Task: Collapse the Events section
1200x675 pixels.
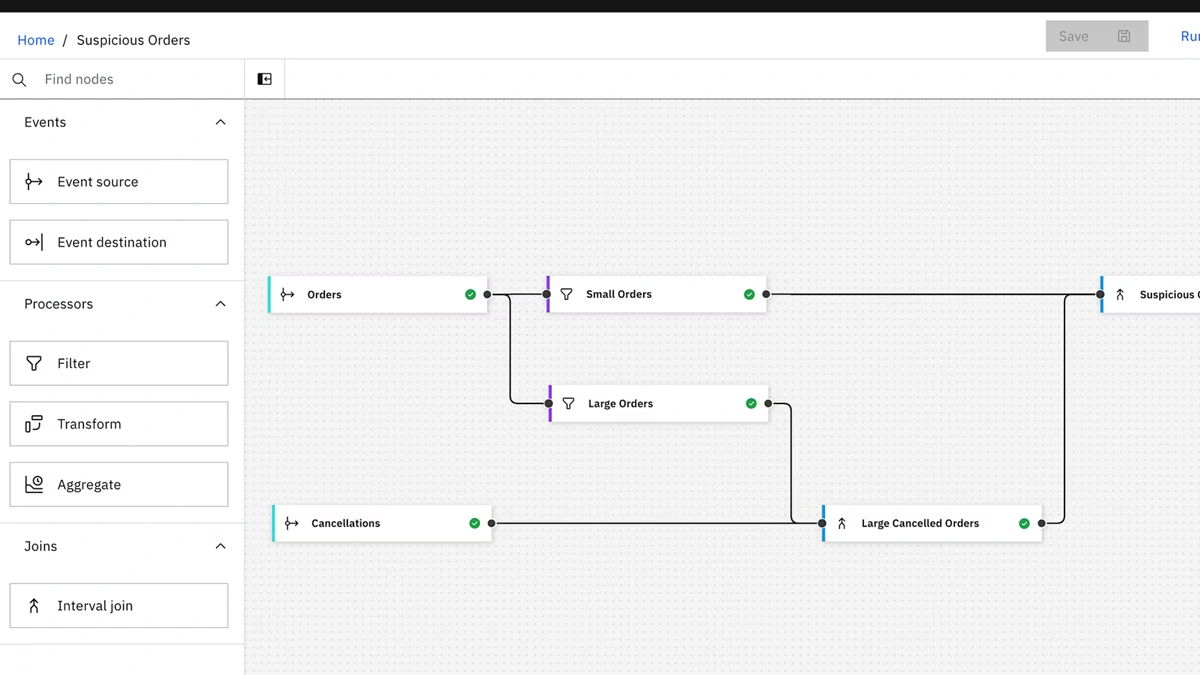Action: tap(220, 122)
